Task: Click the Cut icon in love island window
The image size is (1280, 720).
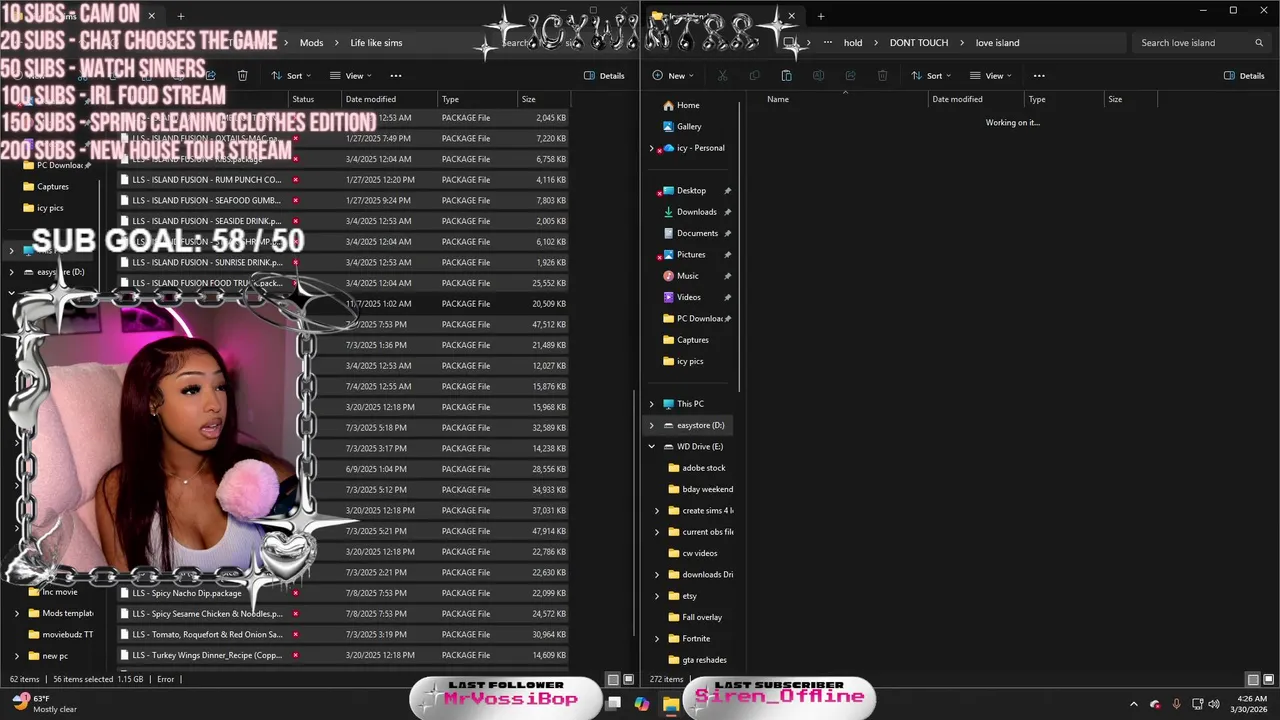Action: (722, 76)
